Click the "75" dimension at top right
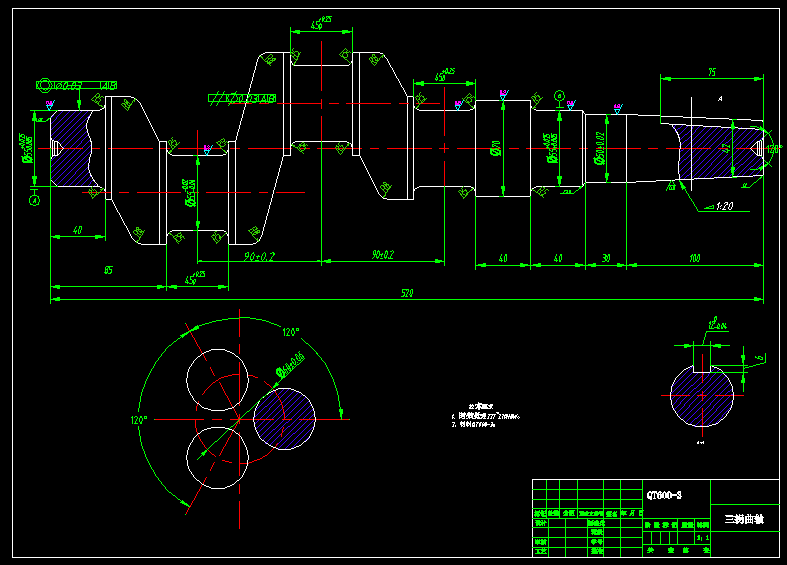 point(712,72)
